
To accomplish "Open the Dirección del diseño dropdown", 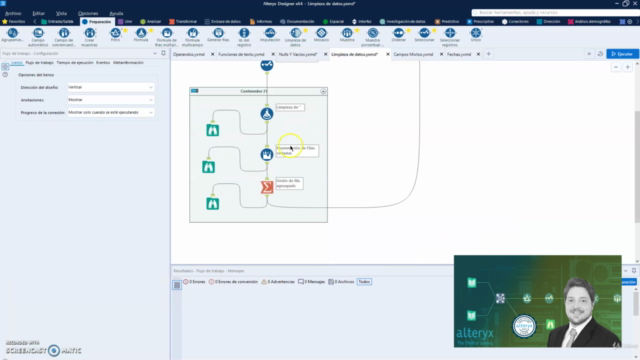I will [111, 87].
